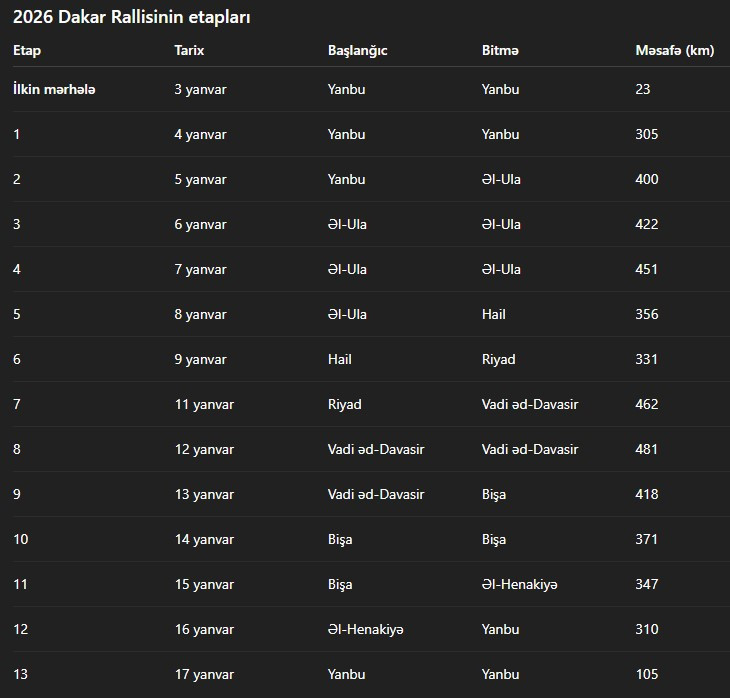Select the 'Məsafə (km)' column header
The height and width of the screenshot is (698, 730).
(x=674, y=50)
